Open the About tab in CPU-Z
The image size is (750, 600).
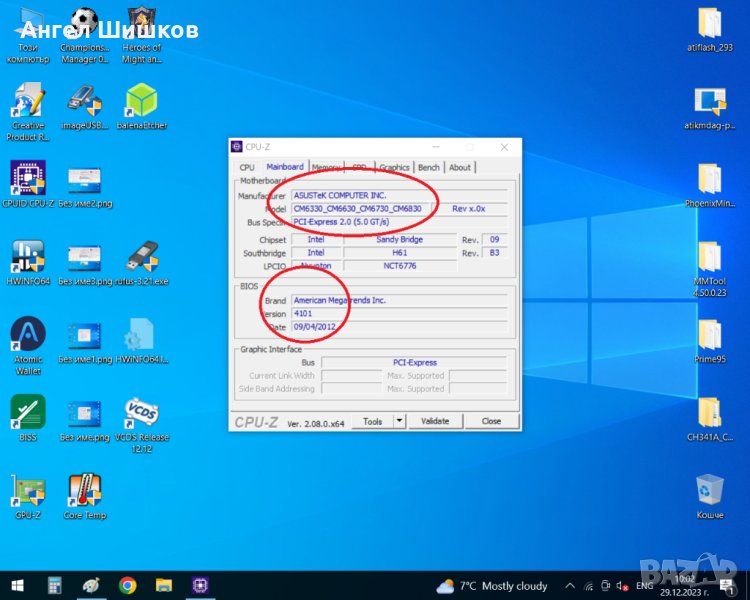pyautogui.click(x=460, y=168)
